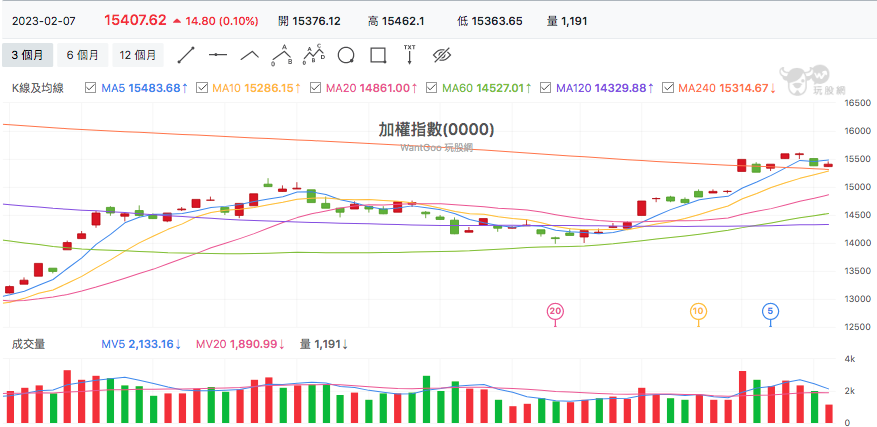Click the opening price 開 15376.12
This screenshot has width=877, height=427.
[309, 21]
